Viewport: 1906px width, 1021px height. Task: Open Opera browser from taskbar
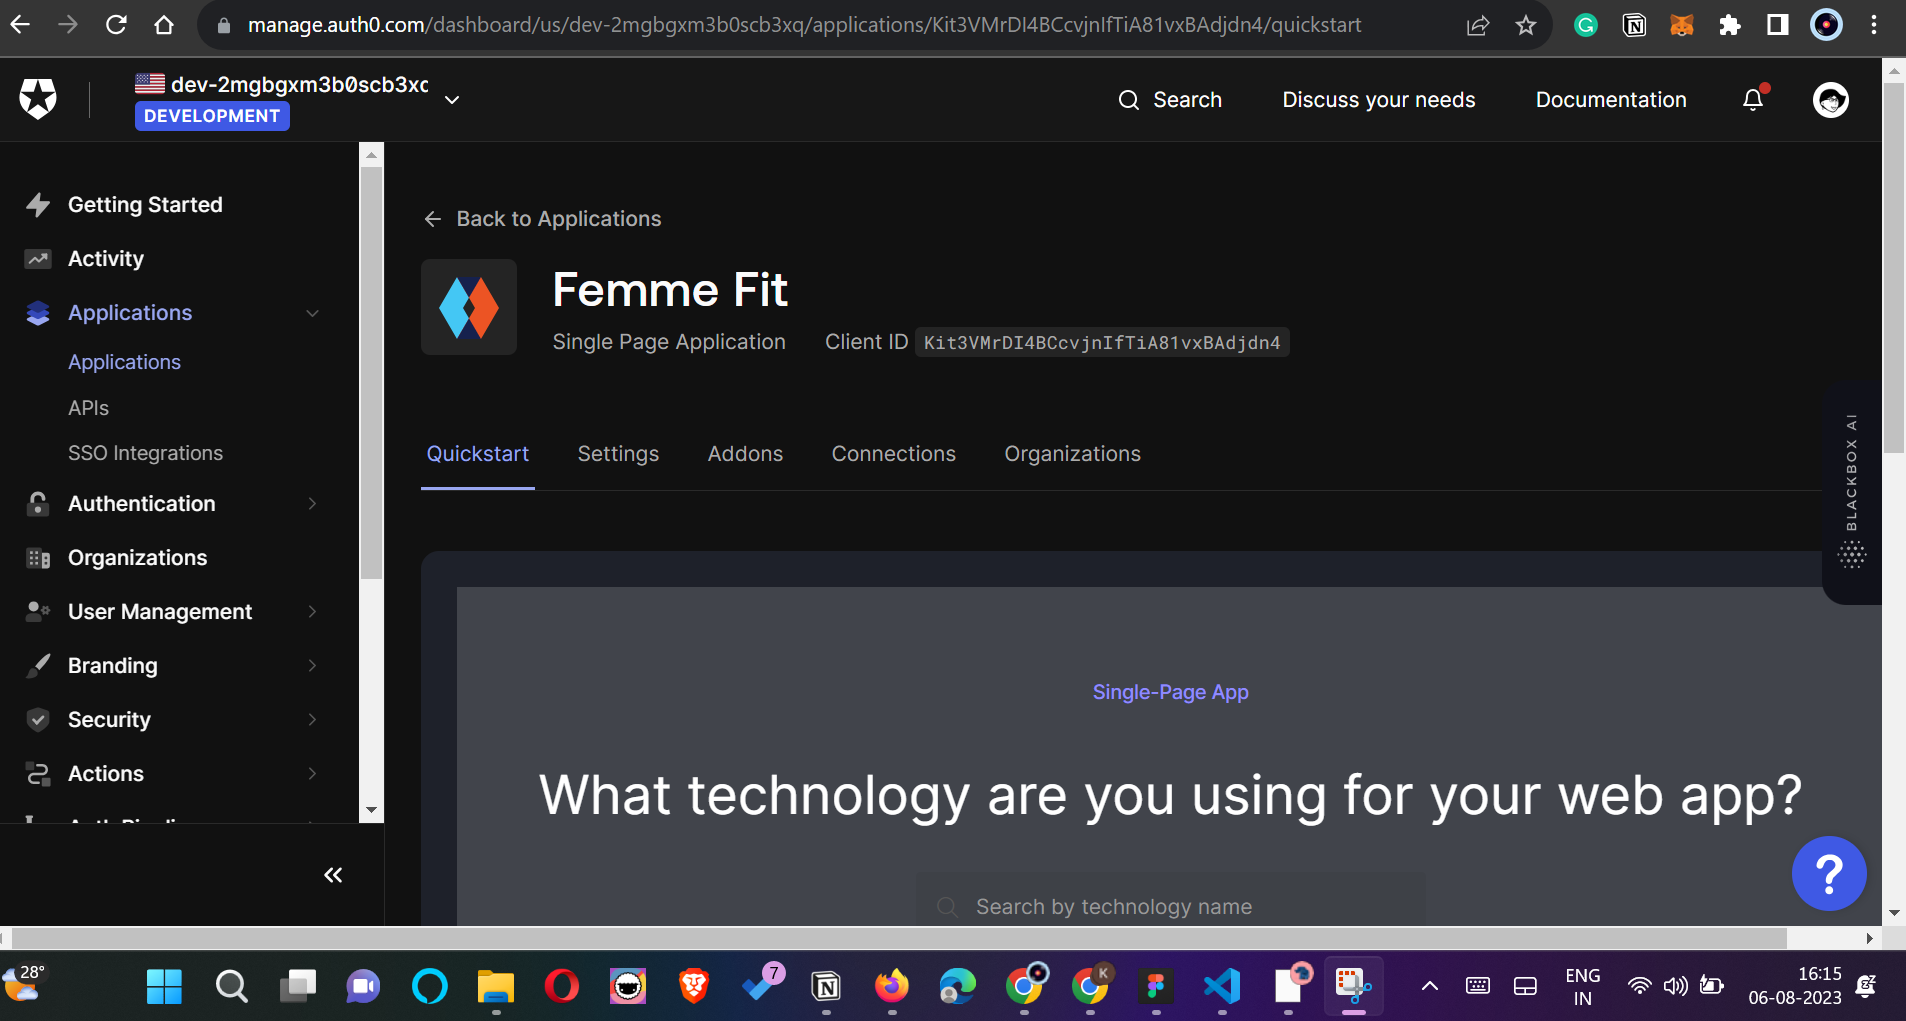point(562,987)
